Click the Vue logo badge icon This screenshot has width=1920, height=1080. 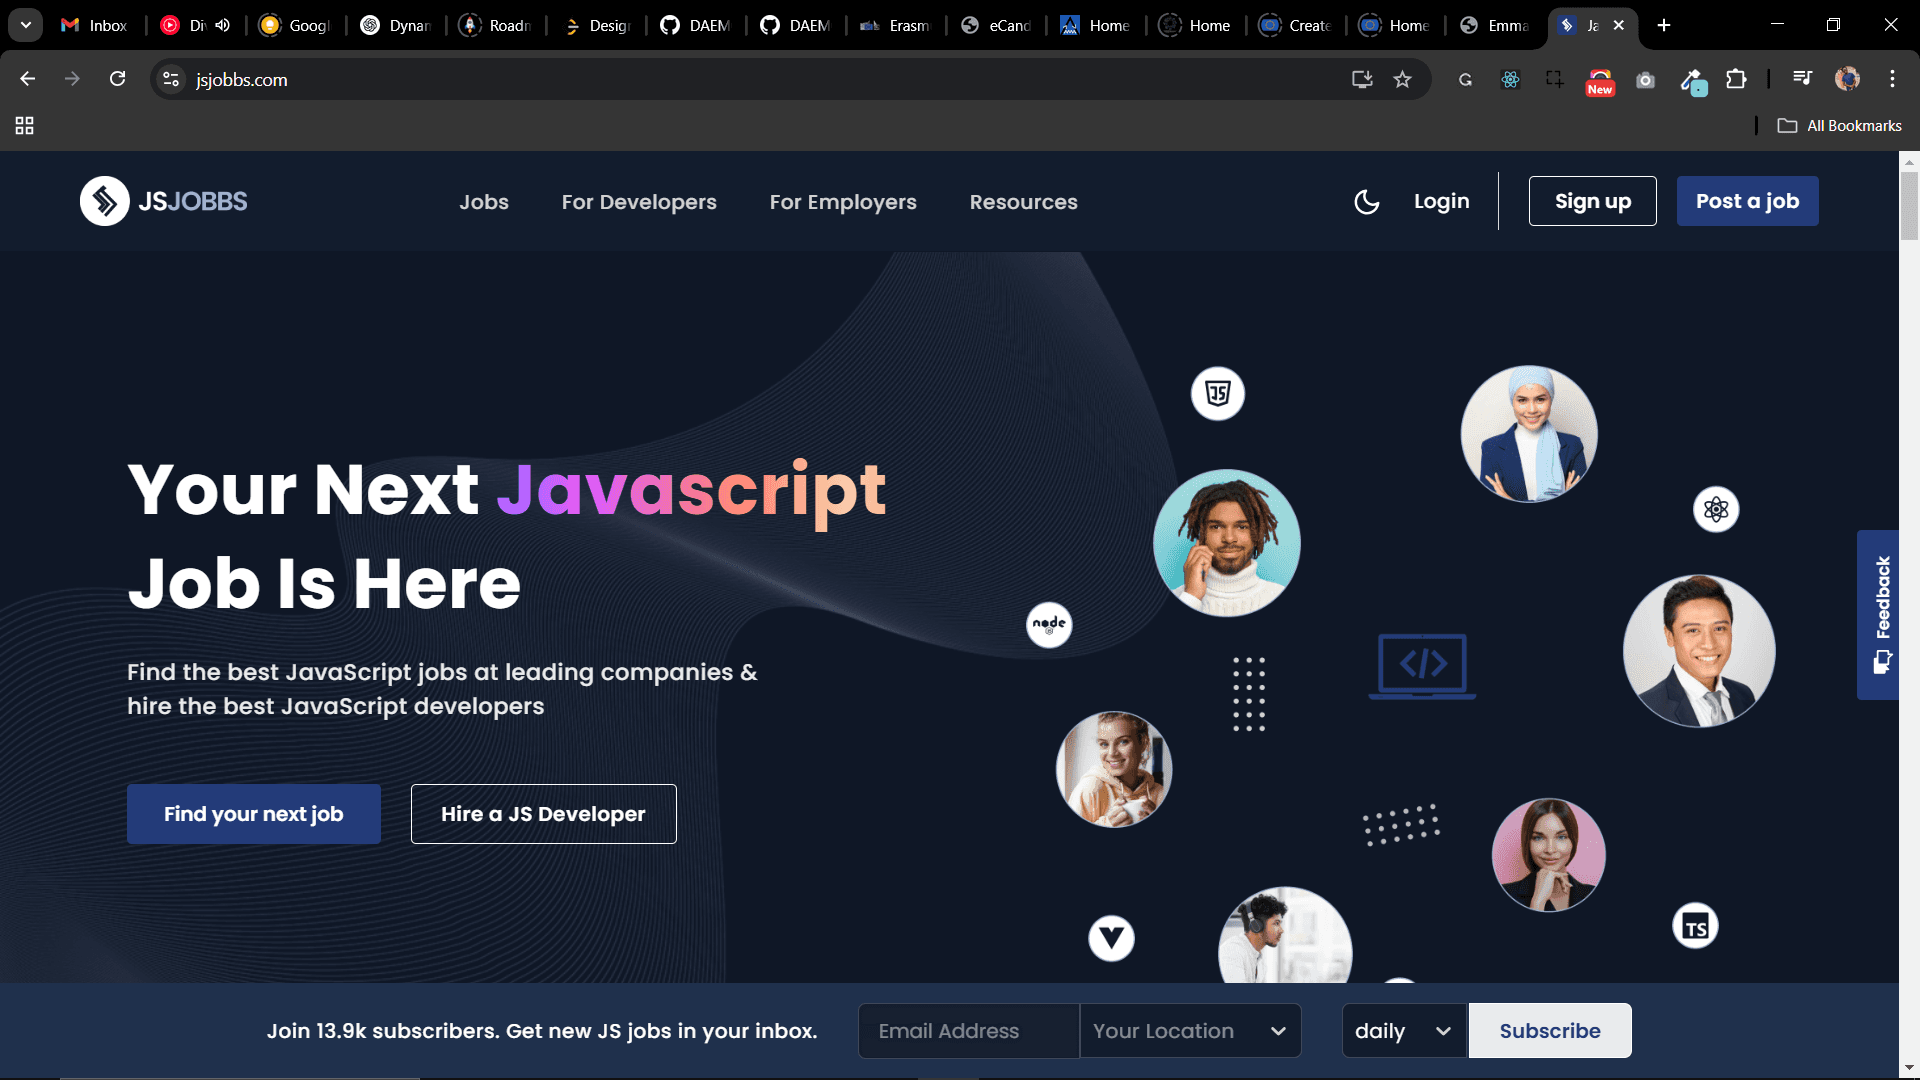tap(1111, 938)
